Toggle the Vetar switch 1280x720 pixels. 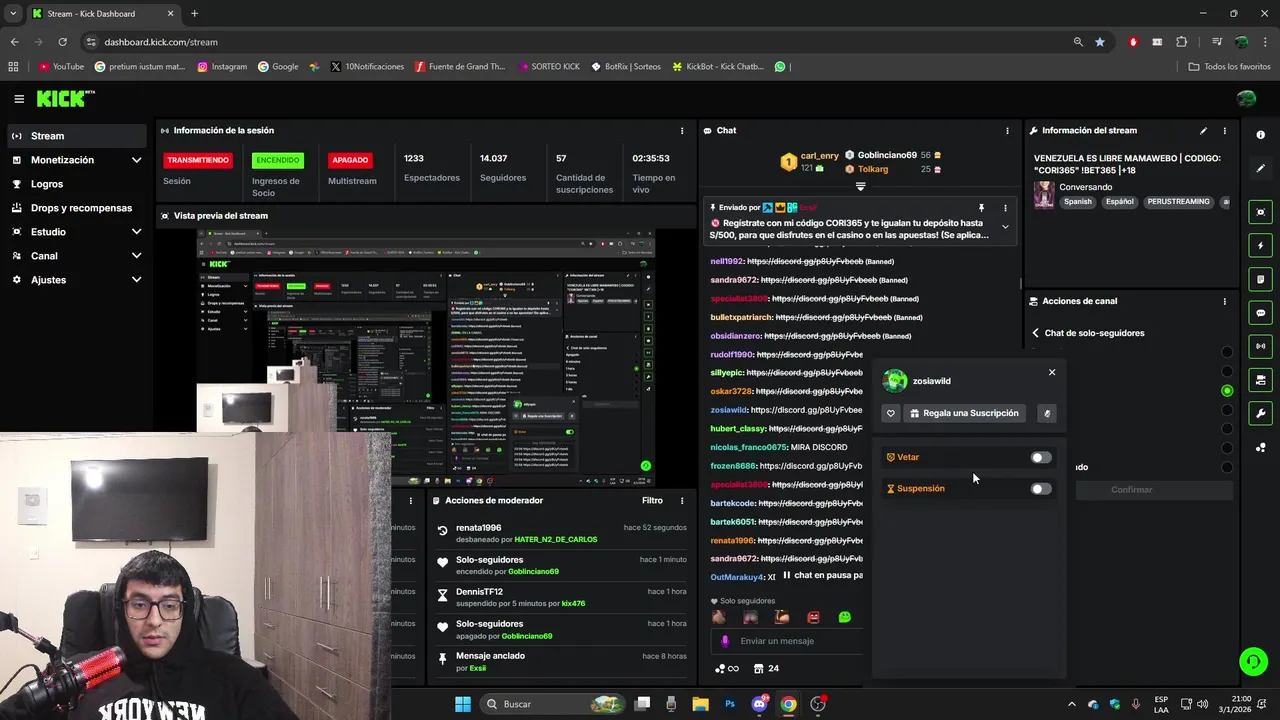click(x=1041, y=457)
